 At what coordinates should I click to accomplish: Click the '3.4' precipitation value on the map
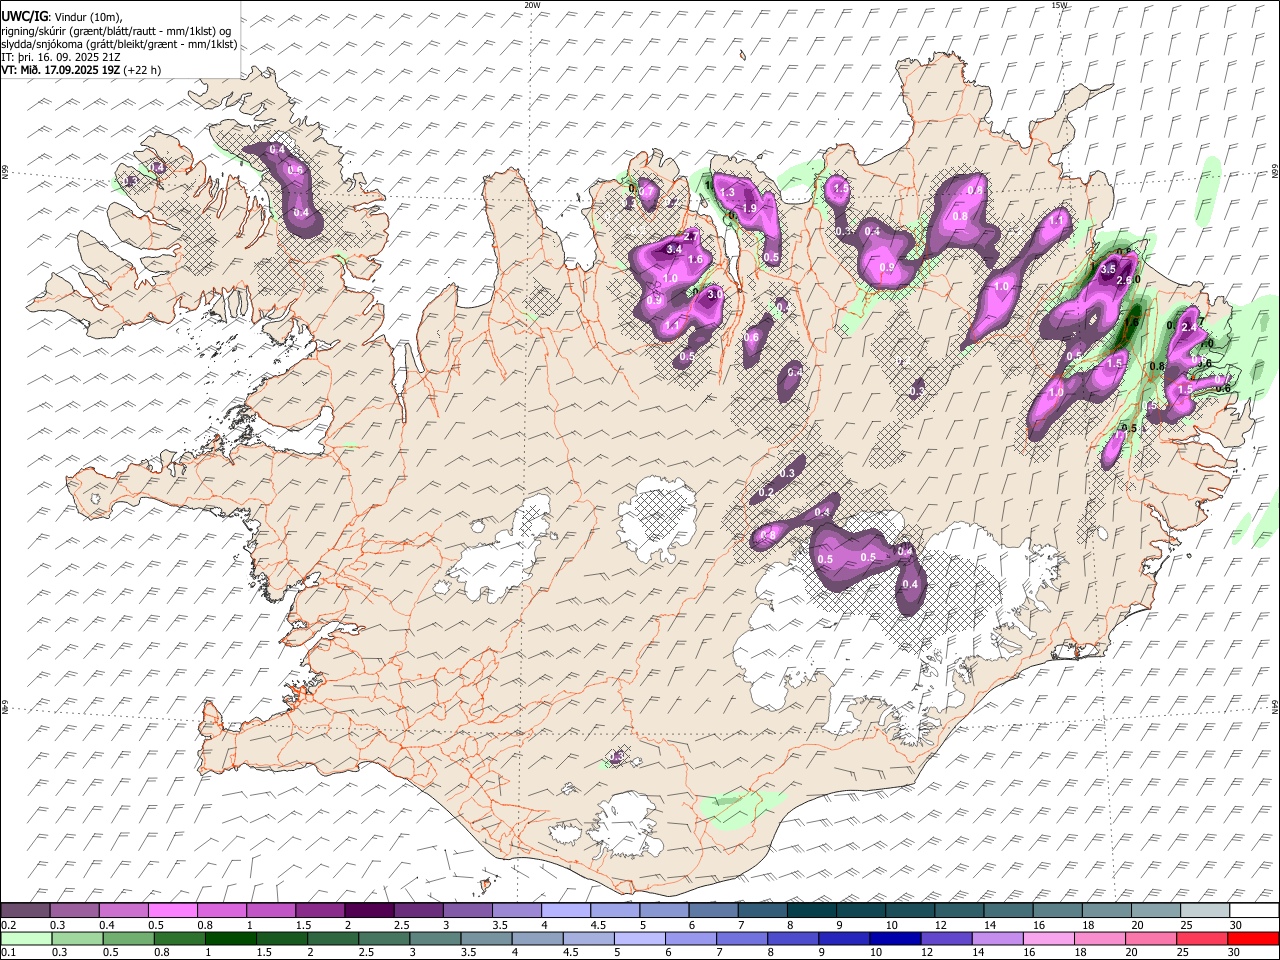coord(674,249)
